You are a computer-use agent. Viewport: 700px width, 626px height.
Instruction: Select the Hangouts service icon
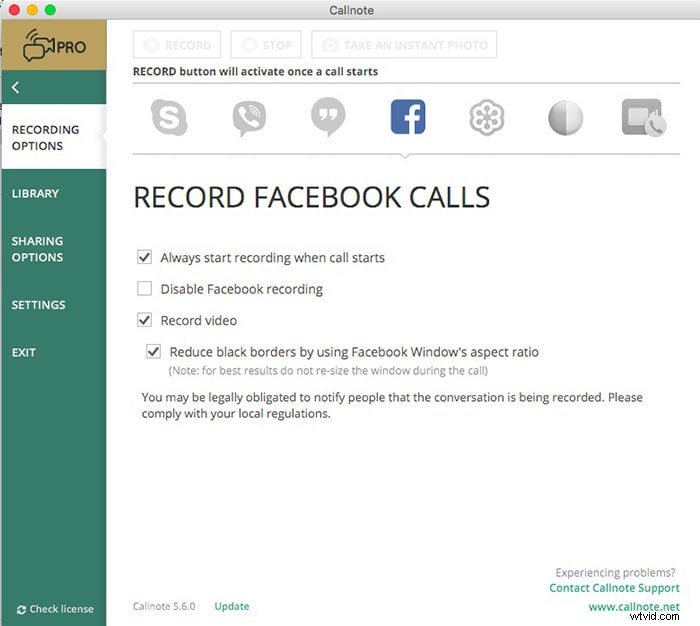(x=328, y=117)
